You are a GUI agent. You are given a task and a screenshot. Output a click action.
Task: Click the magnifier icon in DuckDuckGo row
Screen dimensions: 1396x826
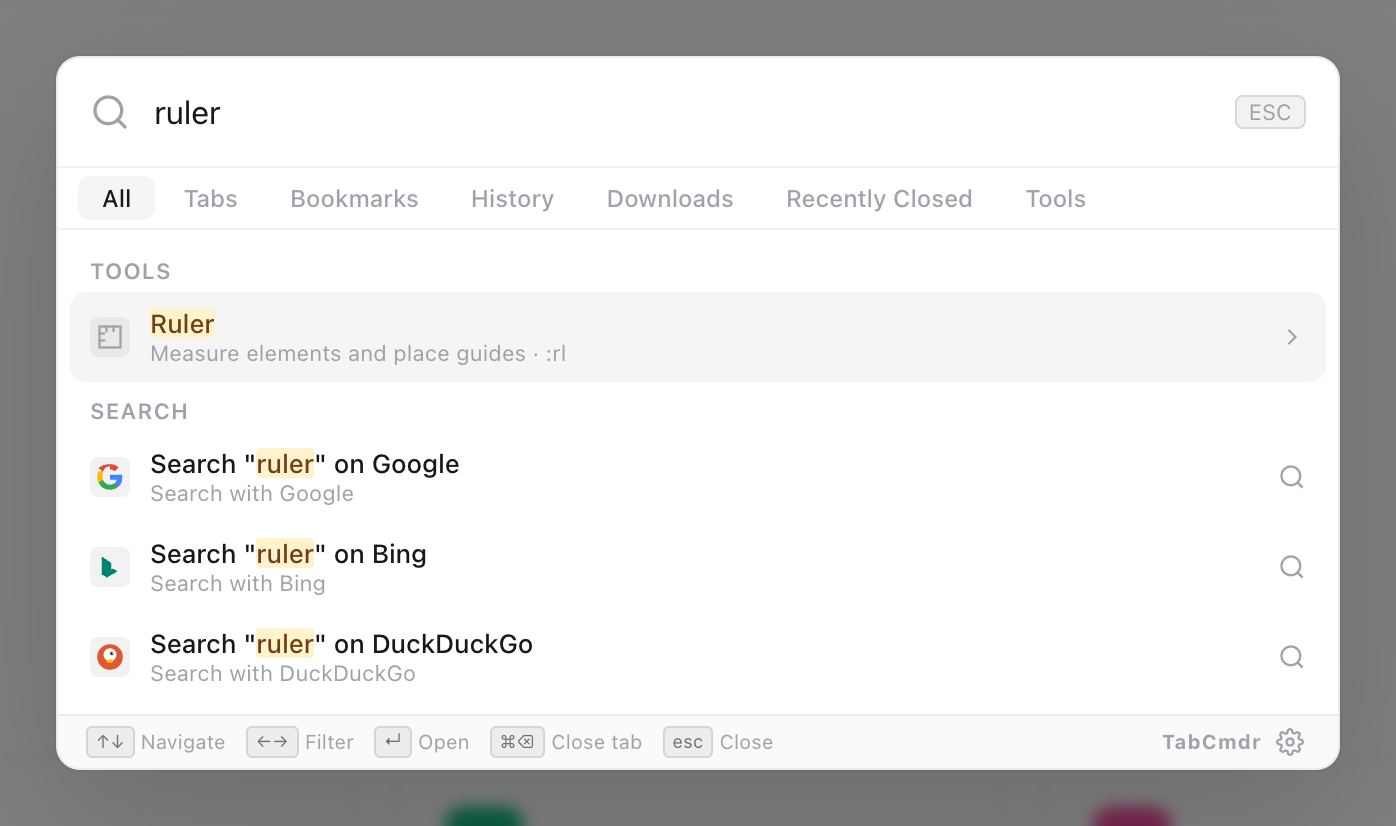pos(1292,657)
